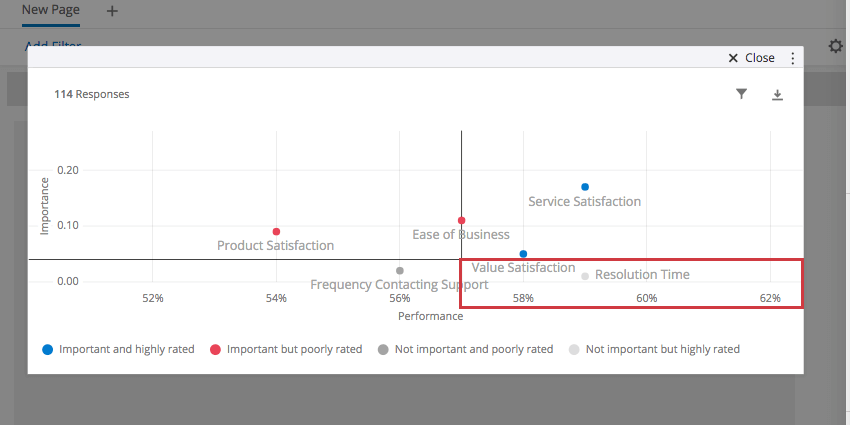Open the three-dot widget options menu
The image size is (850, 425).
(x=793, y=58)
